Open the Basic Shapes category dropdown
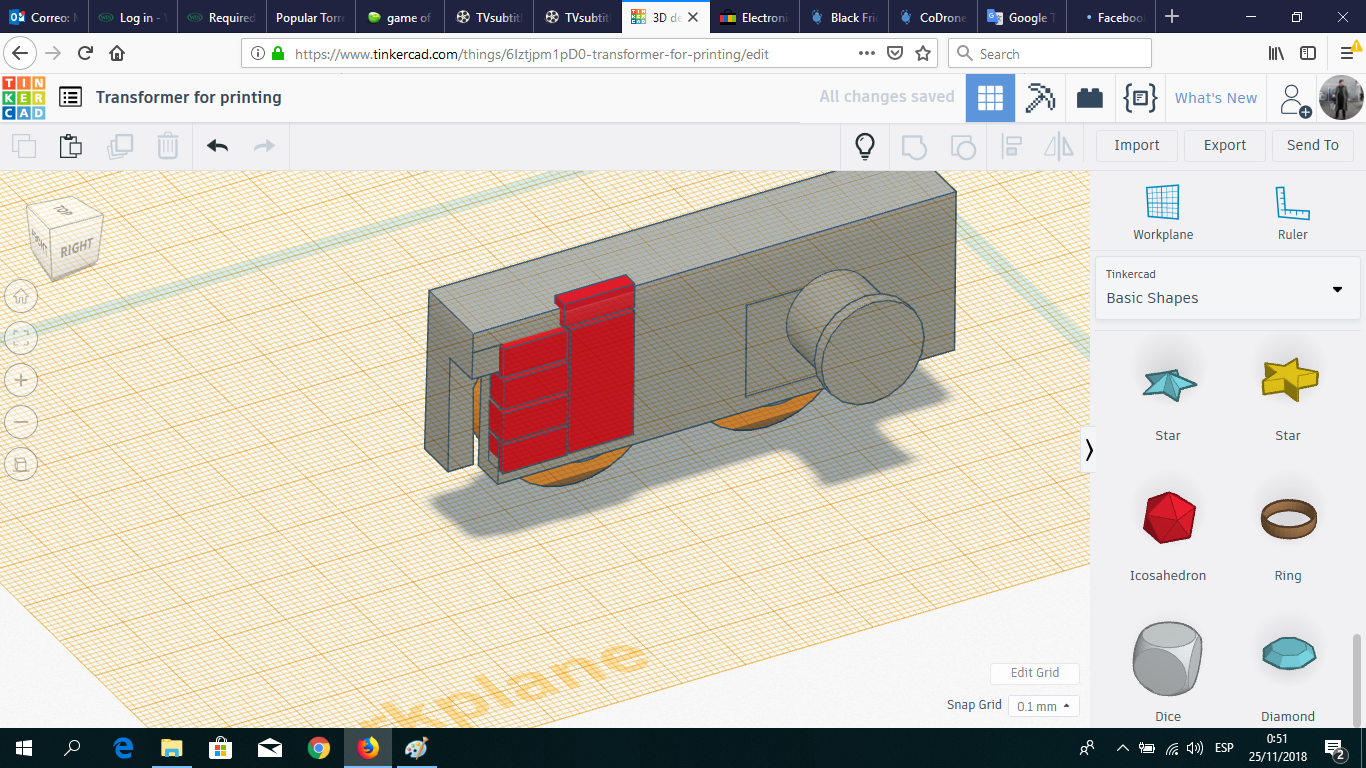The width and height of the screenshot is (1366, 768). [x=1227, y=288]
